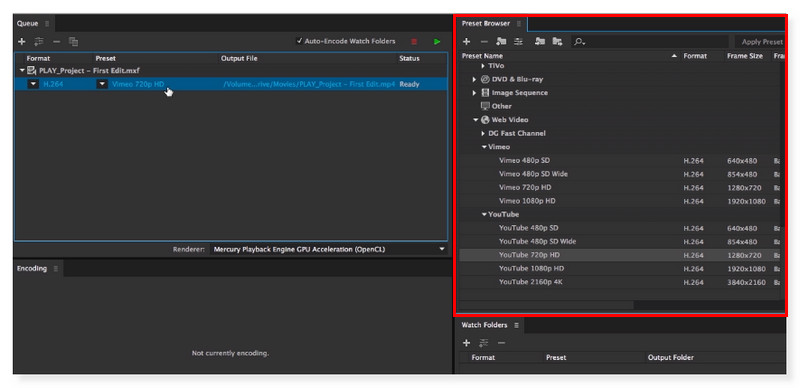Viewport: 800px width, 388px height.
Task: Remove watch folder with minus icon
Action: [502, 343]
